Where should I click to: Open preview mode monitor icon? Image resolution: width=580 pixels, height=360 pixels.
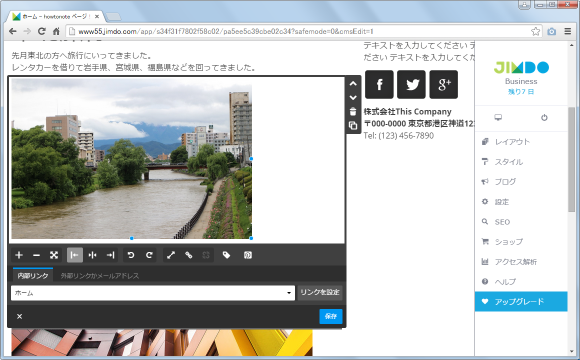point(498,118)
